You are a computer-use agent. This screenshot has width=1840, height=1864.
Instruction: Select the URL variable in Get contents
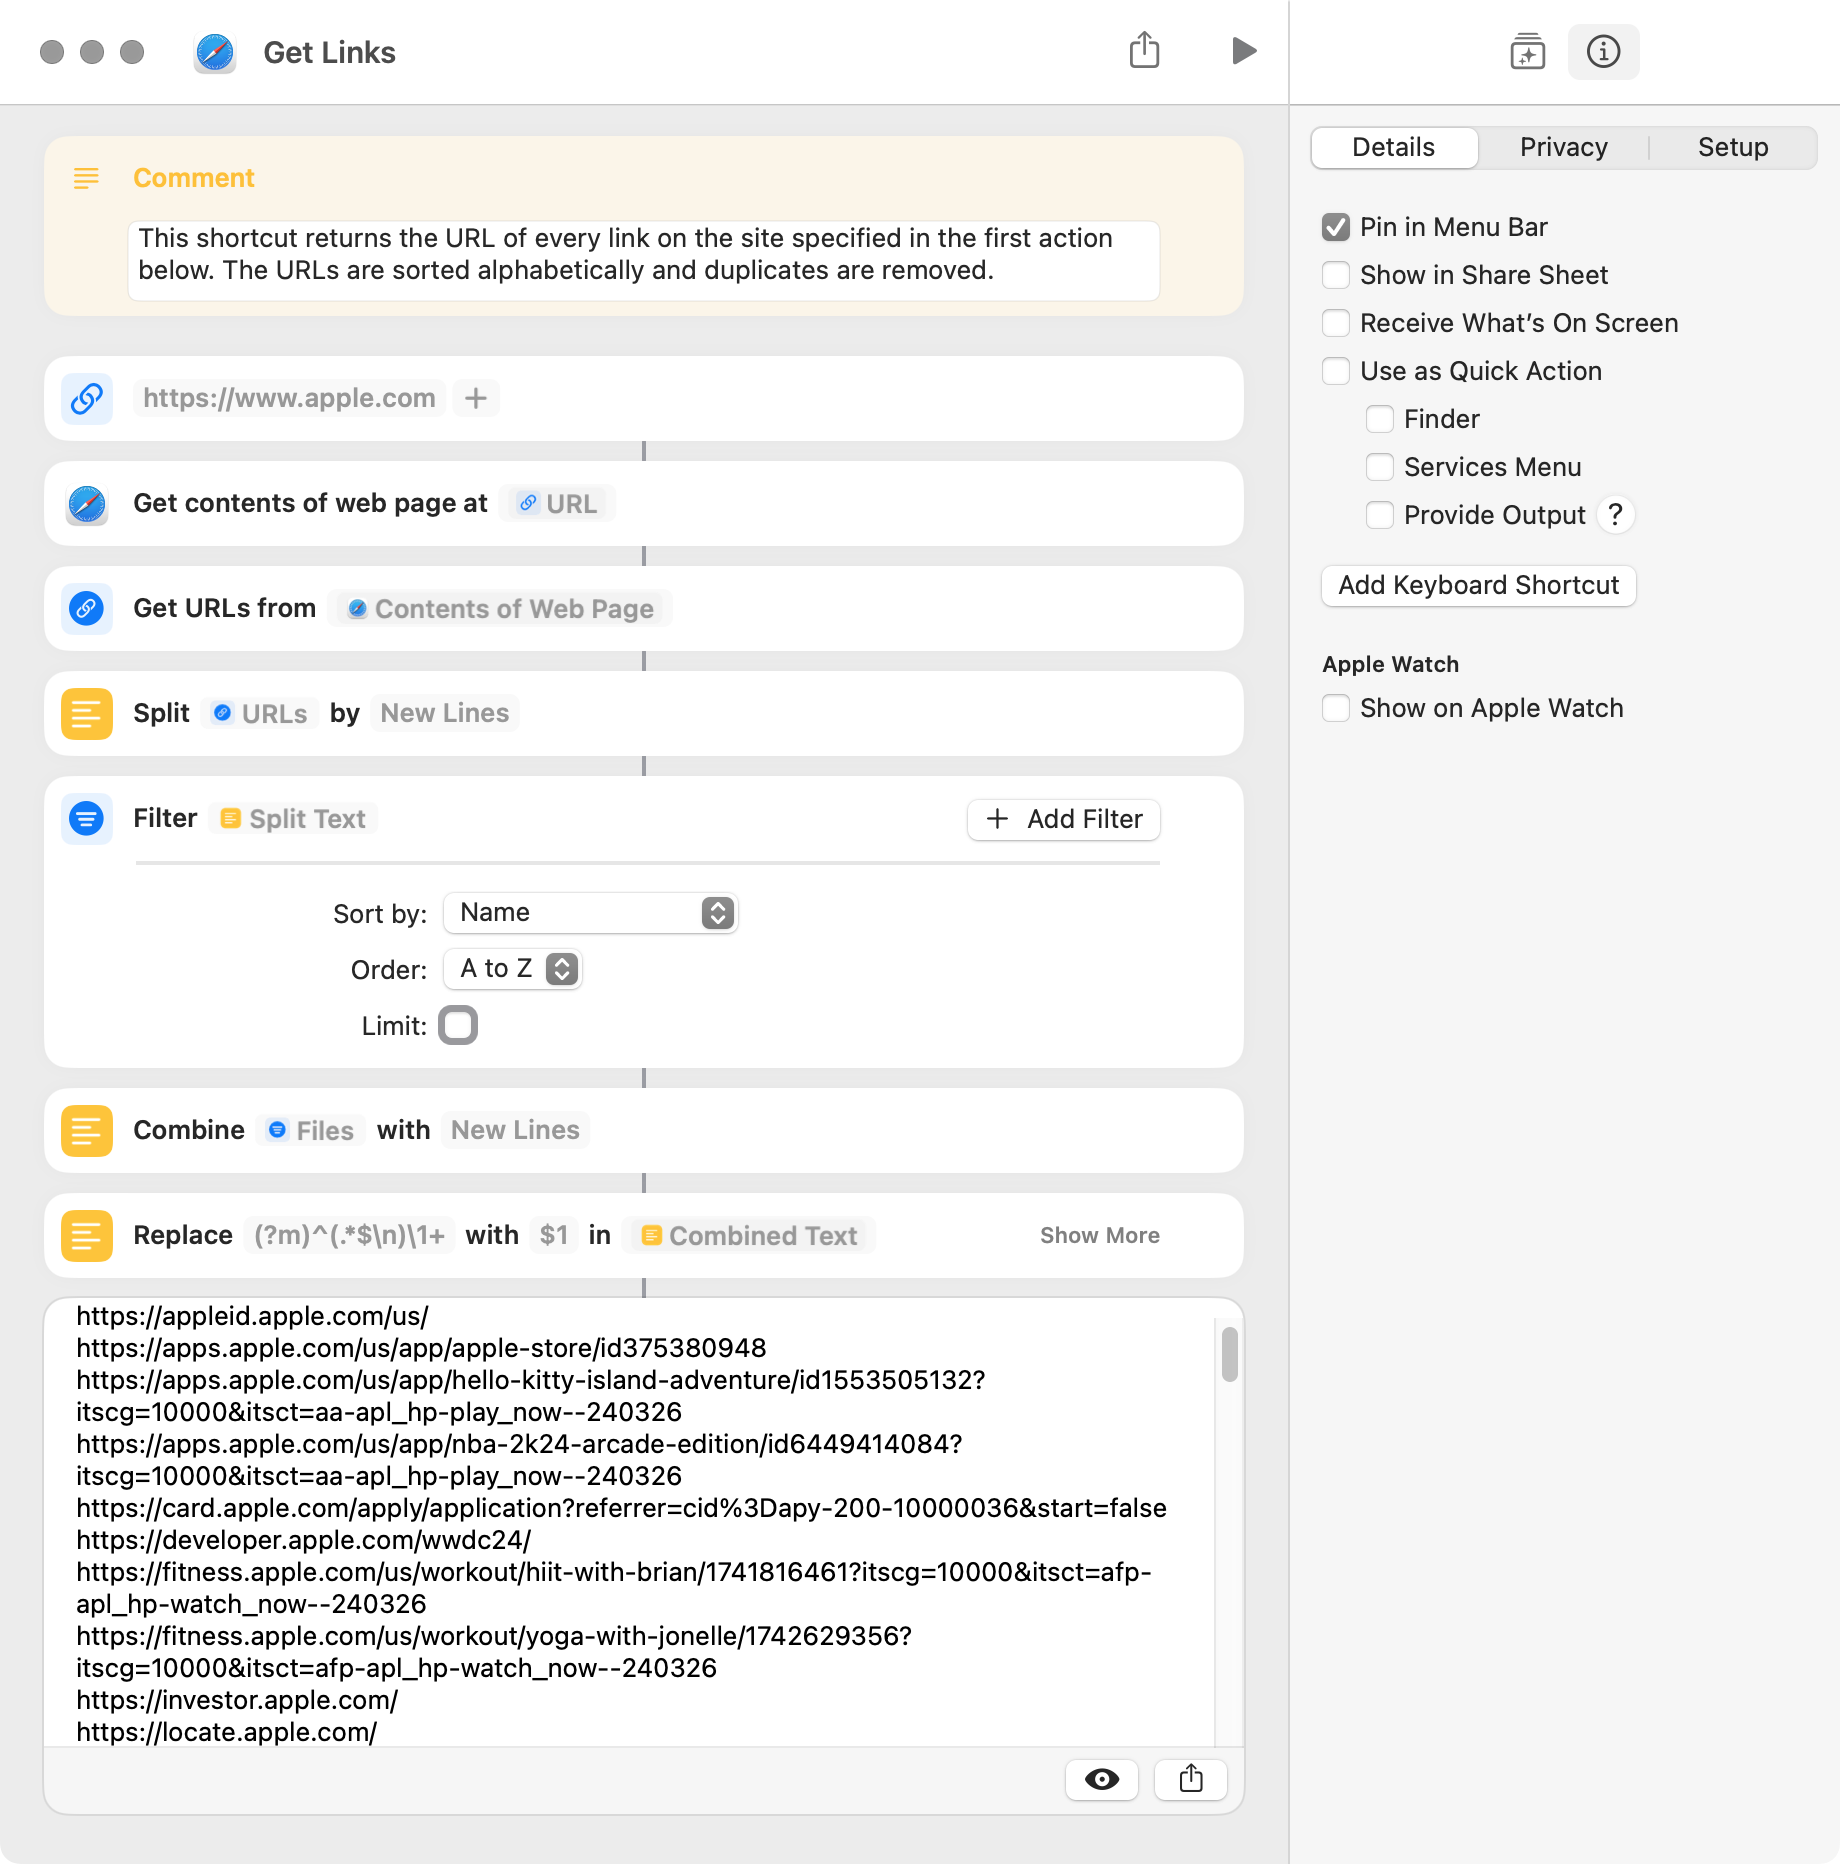click(558, 503)
